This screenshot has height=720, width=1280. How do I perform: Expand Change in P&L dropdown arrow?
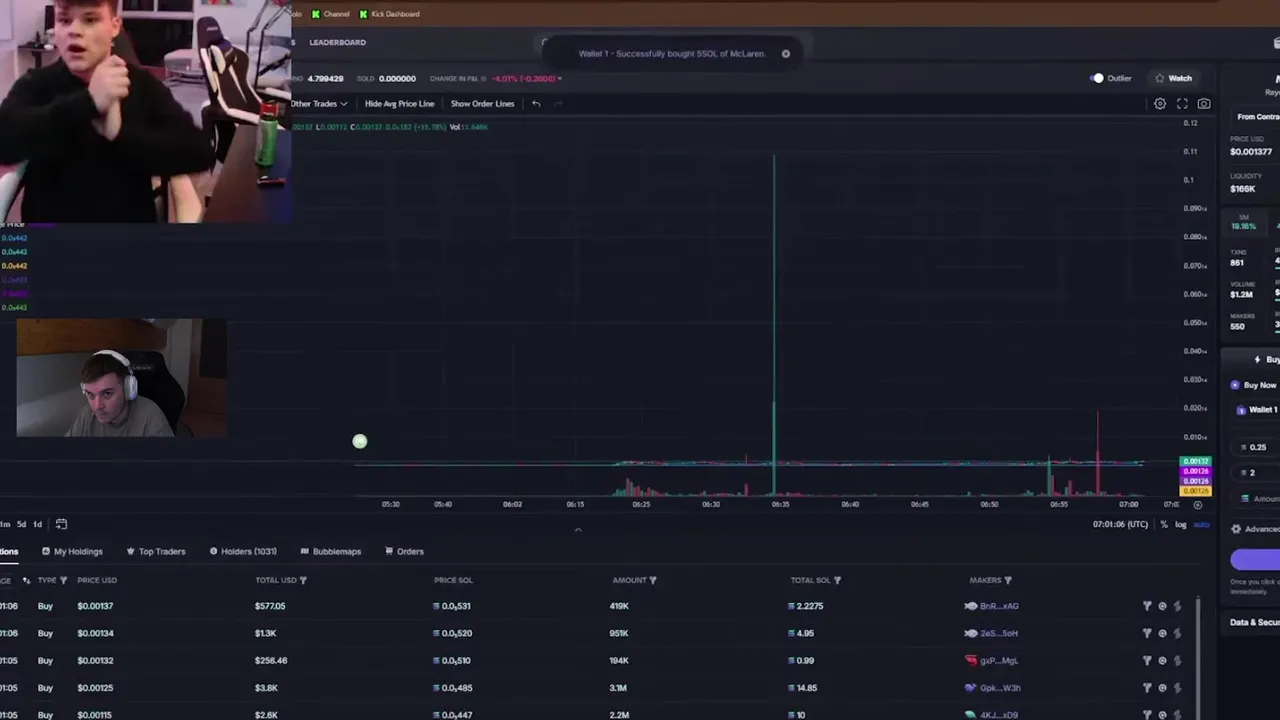(559, 79)
